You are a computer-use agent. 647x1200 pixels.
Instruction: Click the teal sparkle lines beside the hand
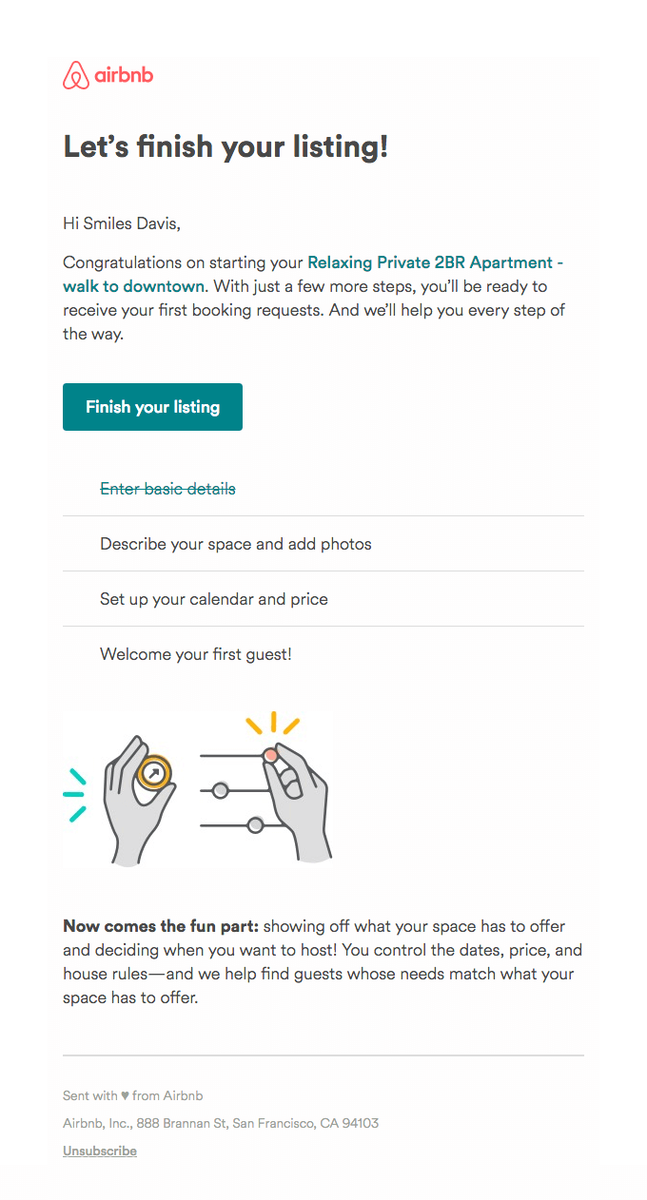76,795
